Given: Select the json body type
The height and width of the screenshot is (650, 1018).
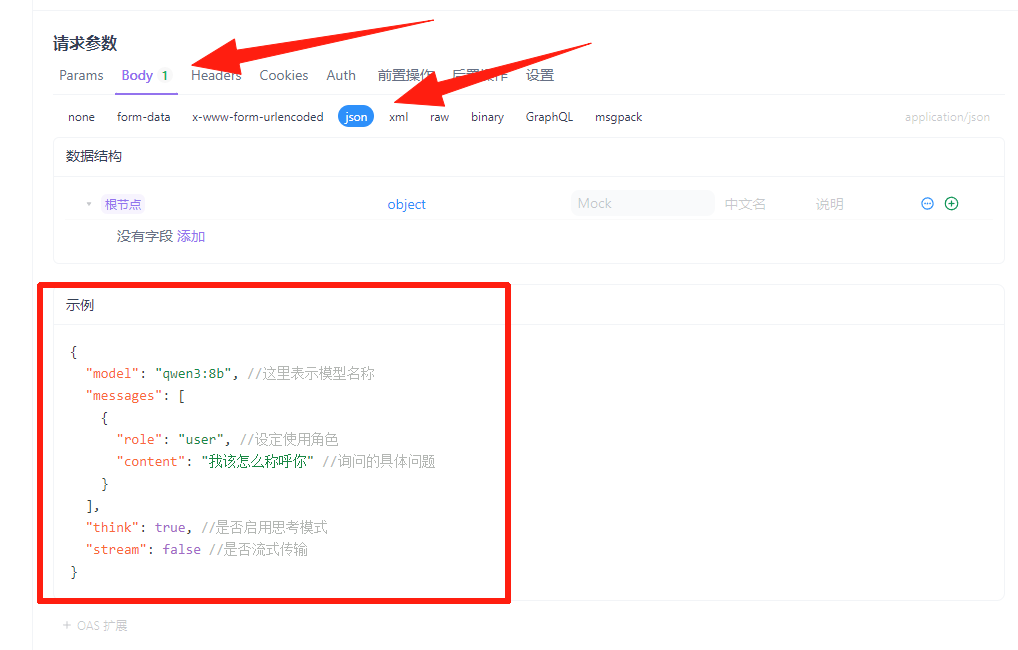Looking at the screenshot, I should 356,117.
